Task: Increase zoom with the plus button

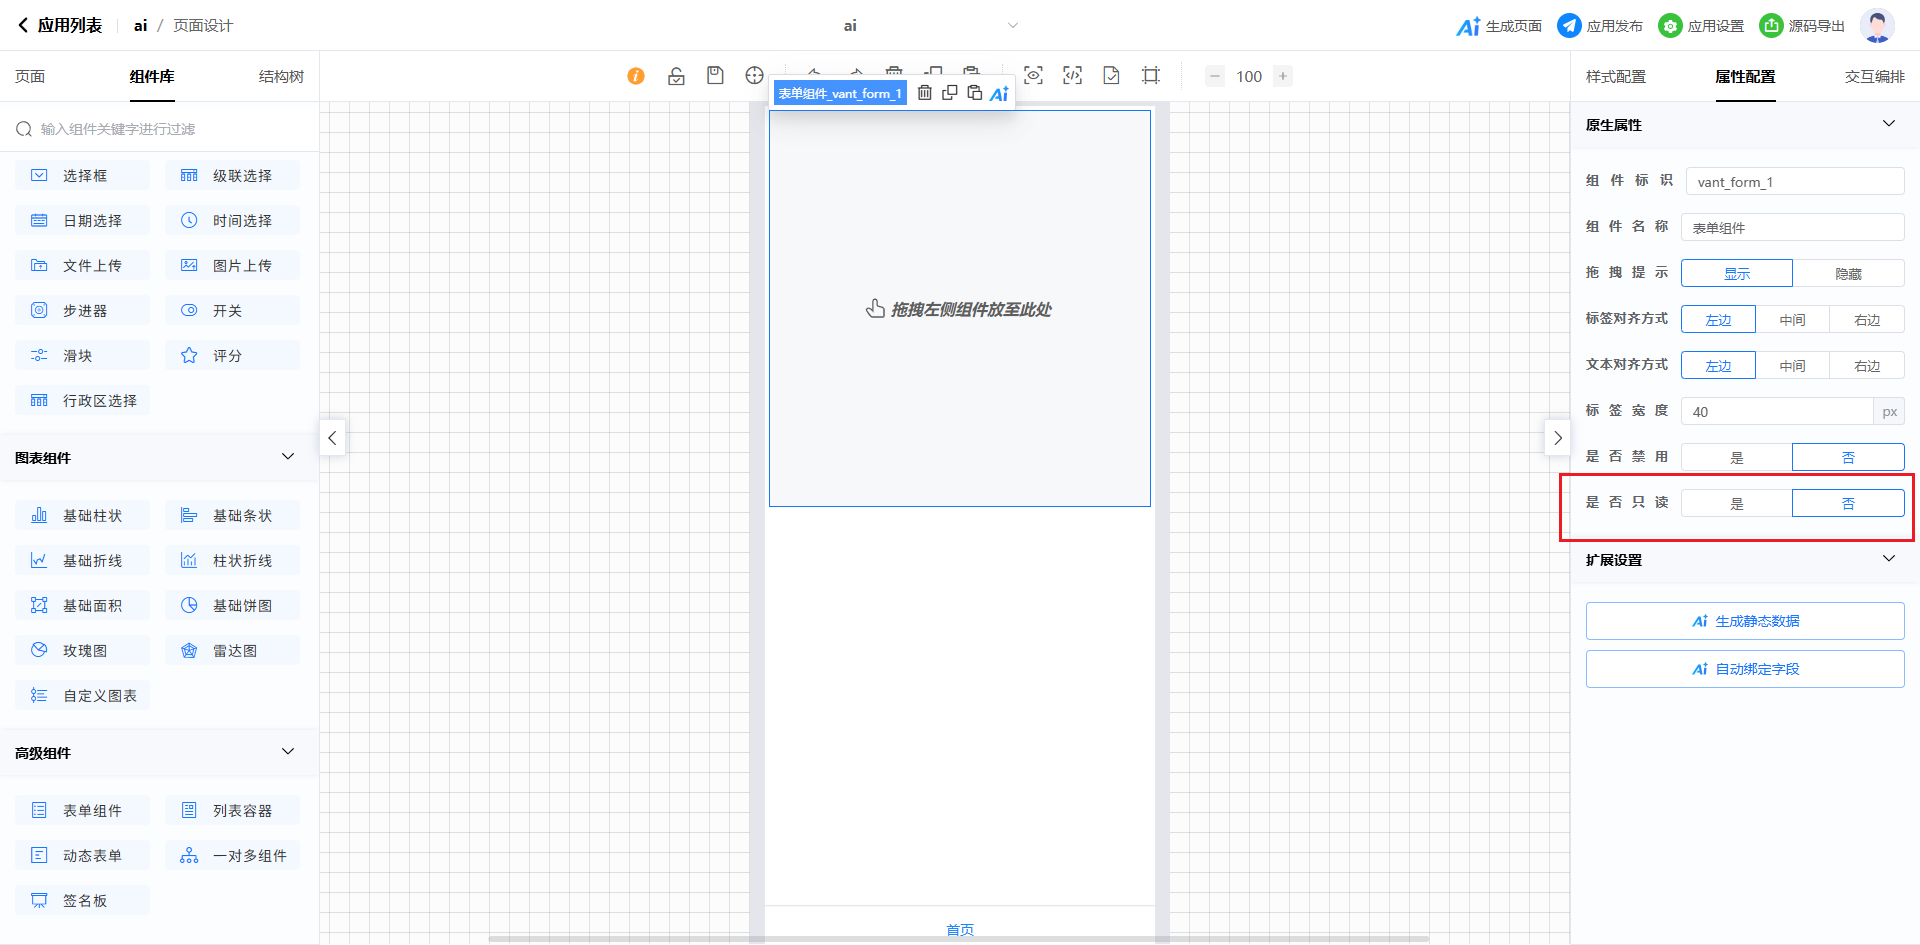Action: pos(1282,76)
